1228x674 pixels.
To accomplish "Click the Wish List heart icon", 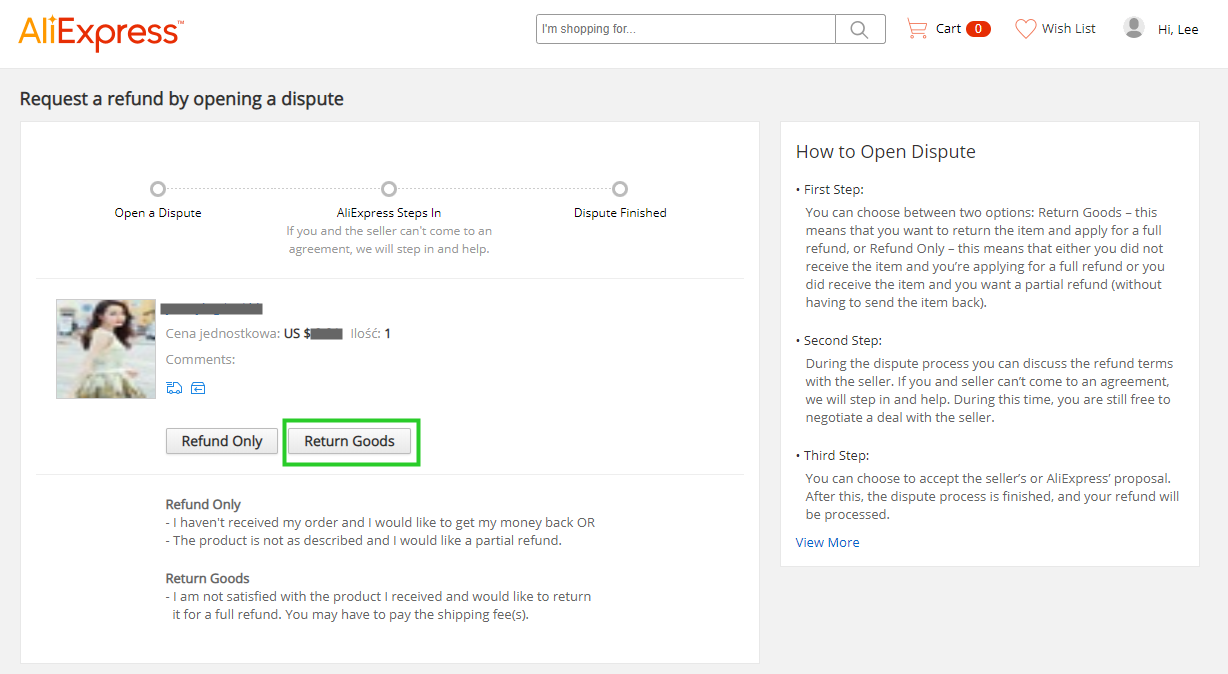I will 1025,29.
